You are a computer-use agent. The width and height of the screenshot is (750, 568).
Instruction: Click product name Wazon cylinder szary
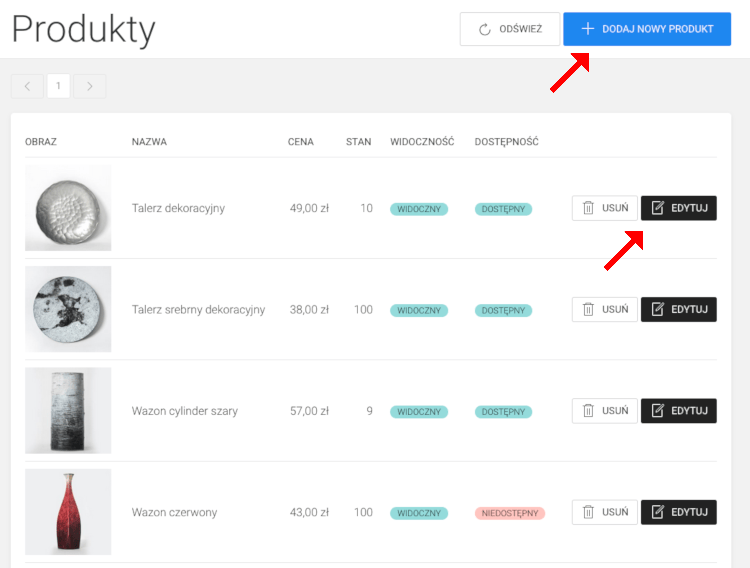point(185,412)
